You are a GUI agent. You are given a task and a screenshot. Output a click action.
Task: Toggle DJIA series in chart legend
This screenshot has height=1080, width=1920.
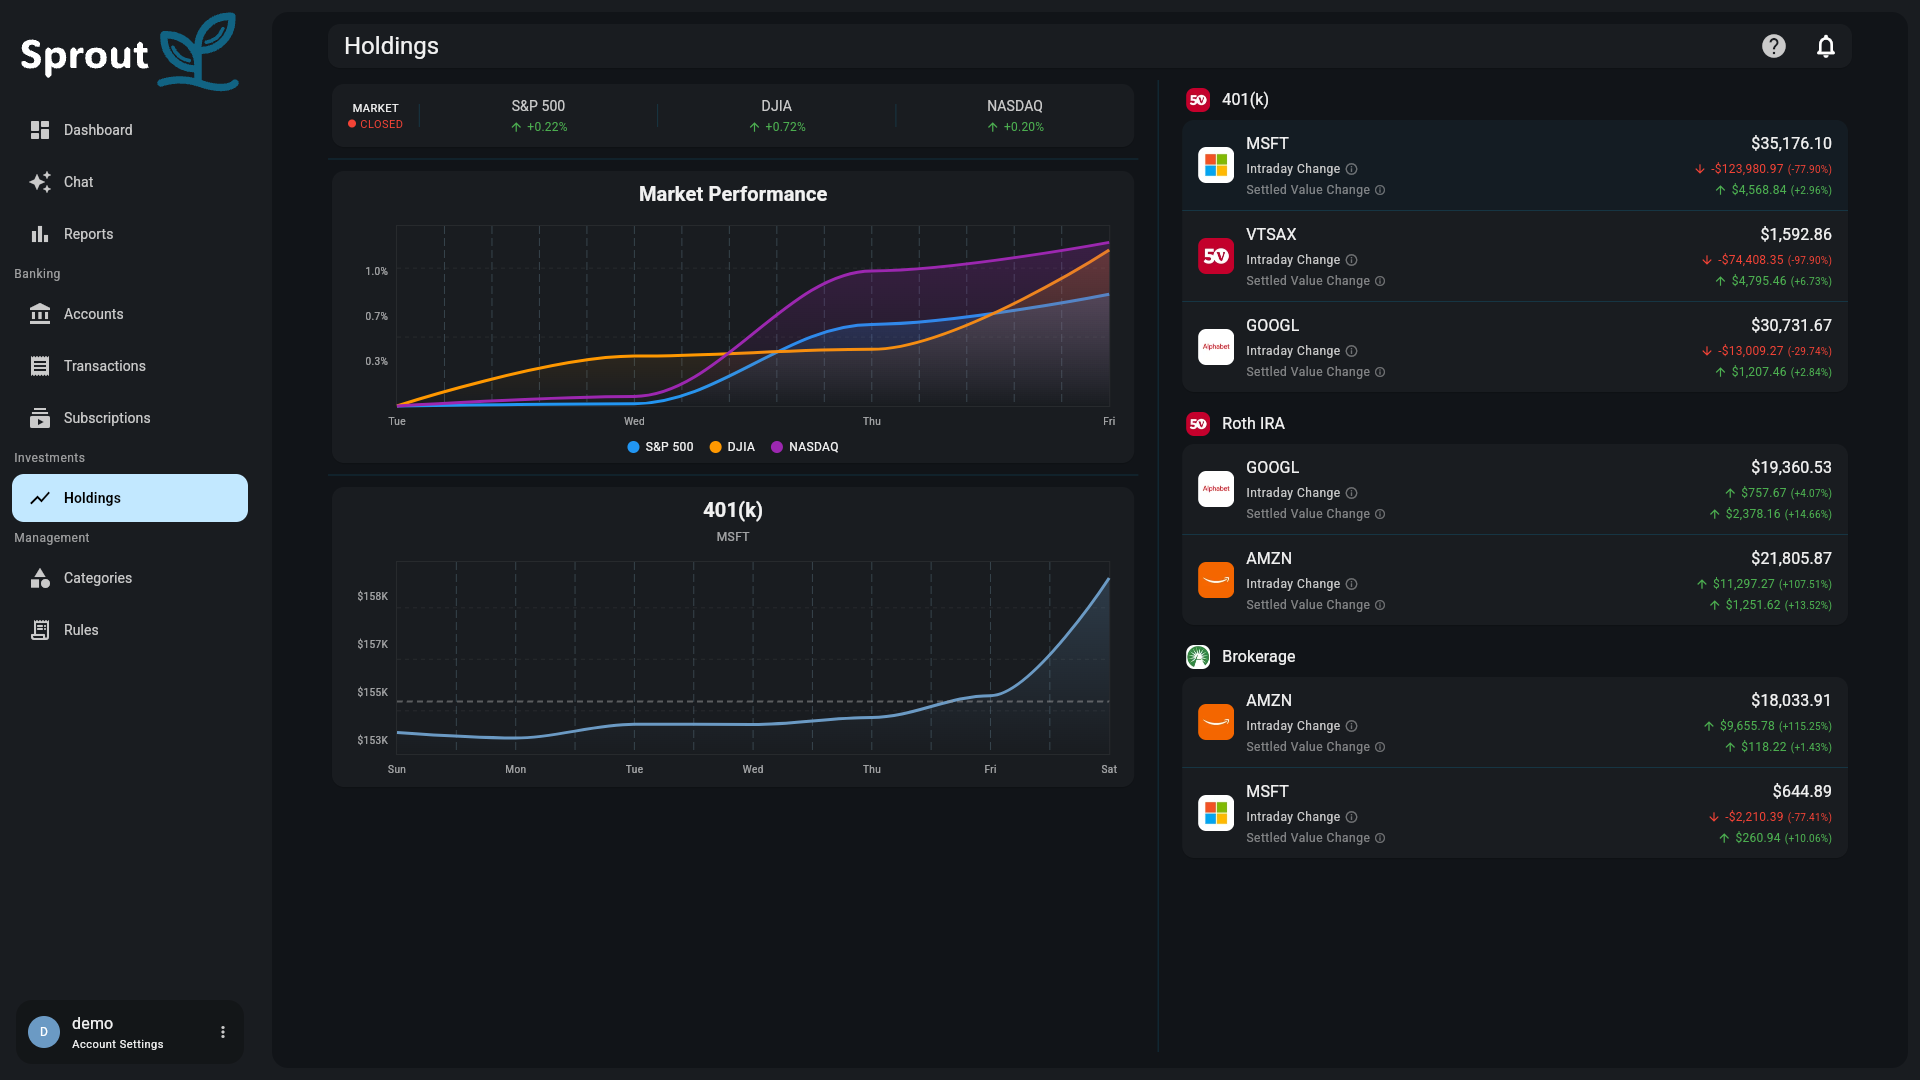732,447
